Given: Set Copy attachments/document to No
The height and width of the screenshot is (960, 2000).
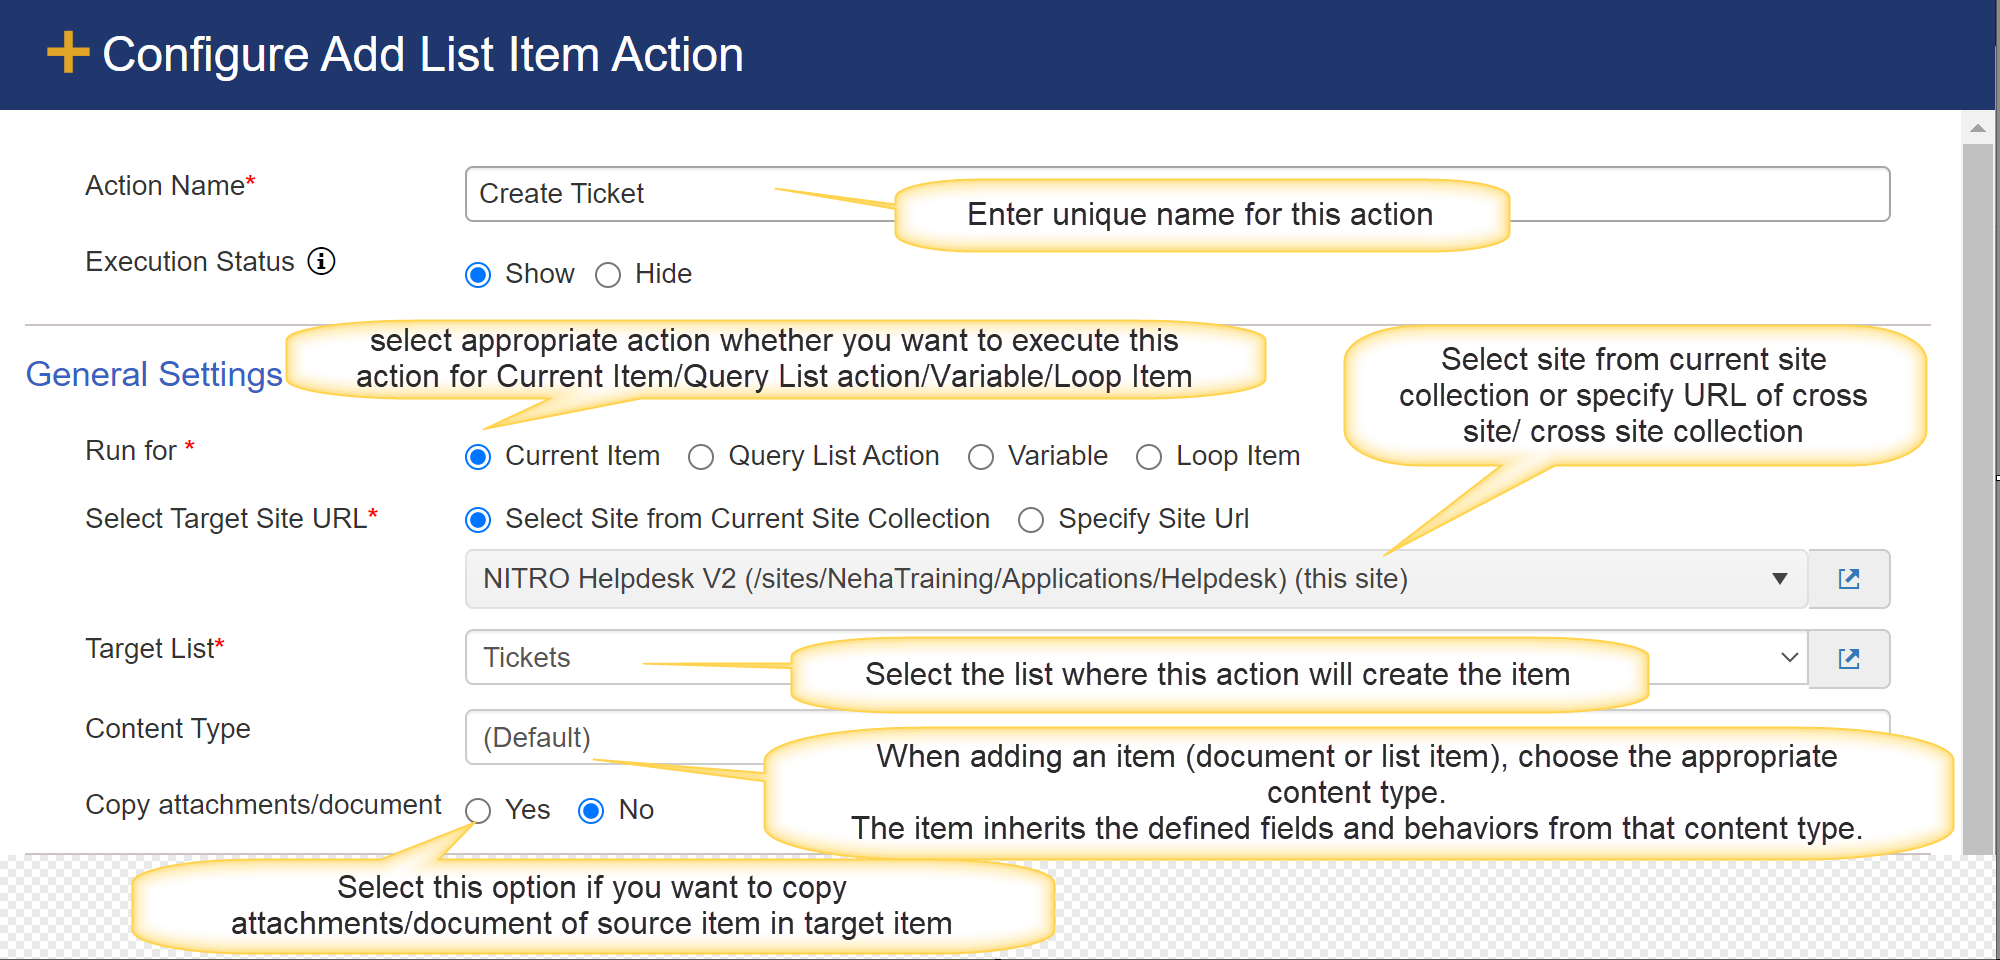Looking at the screenshot, I should click(591, 811).
